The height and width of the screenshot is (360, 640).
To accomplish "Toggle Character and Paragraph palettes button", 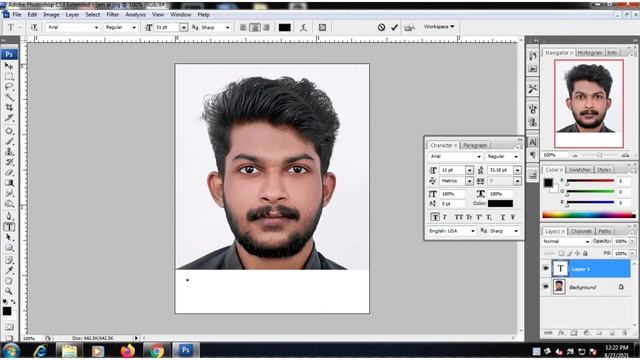I will (x=322, y=27).
